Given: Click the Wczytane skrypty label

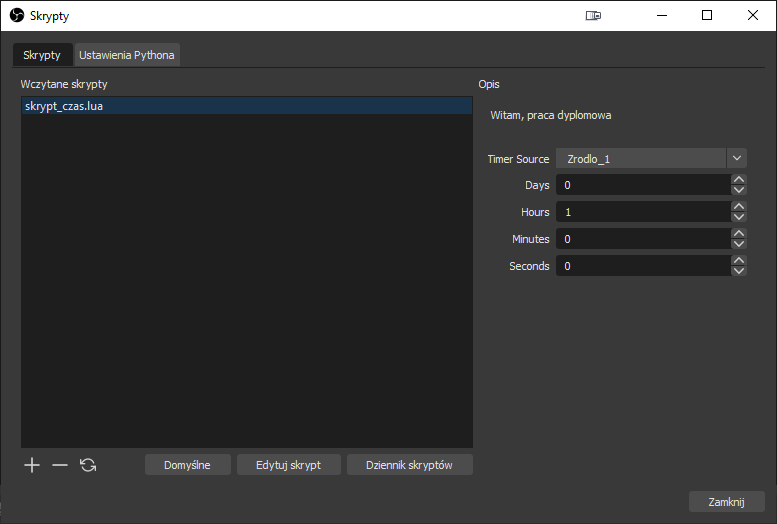Looking at the screenshot, I should (64, 84).
